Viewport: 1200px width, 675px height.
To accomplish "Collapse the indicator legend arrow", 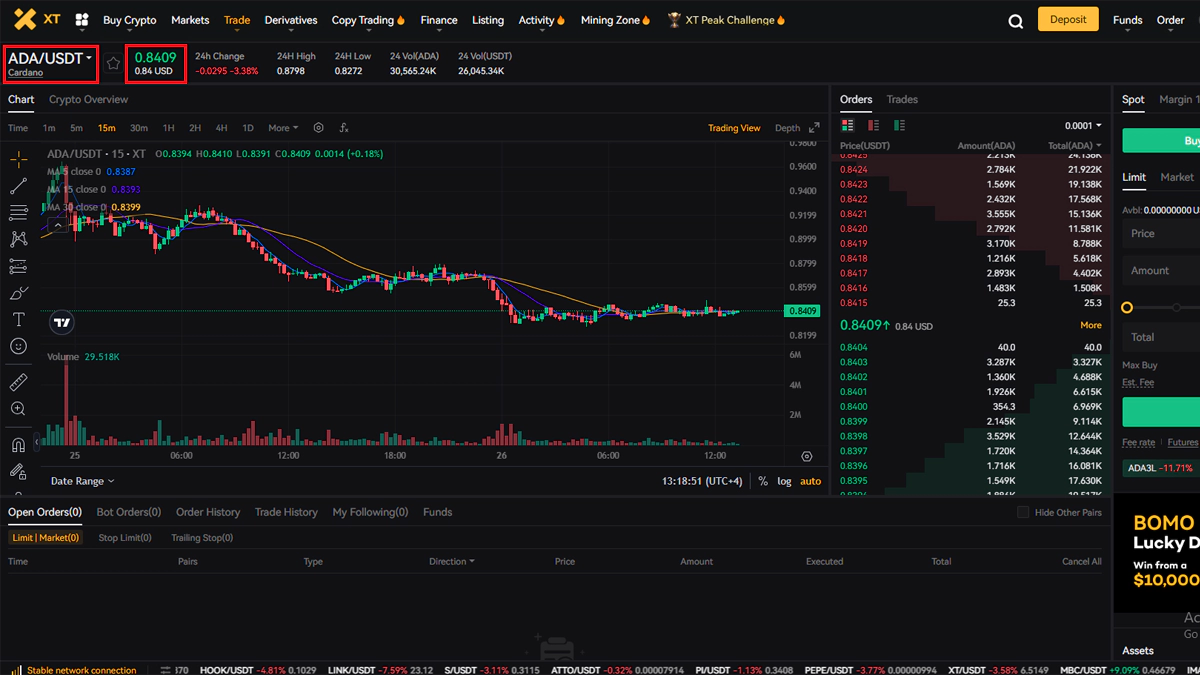I will pyautogui.click(x=58, y=226).
